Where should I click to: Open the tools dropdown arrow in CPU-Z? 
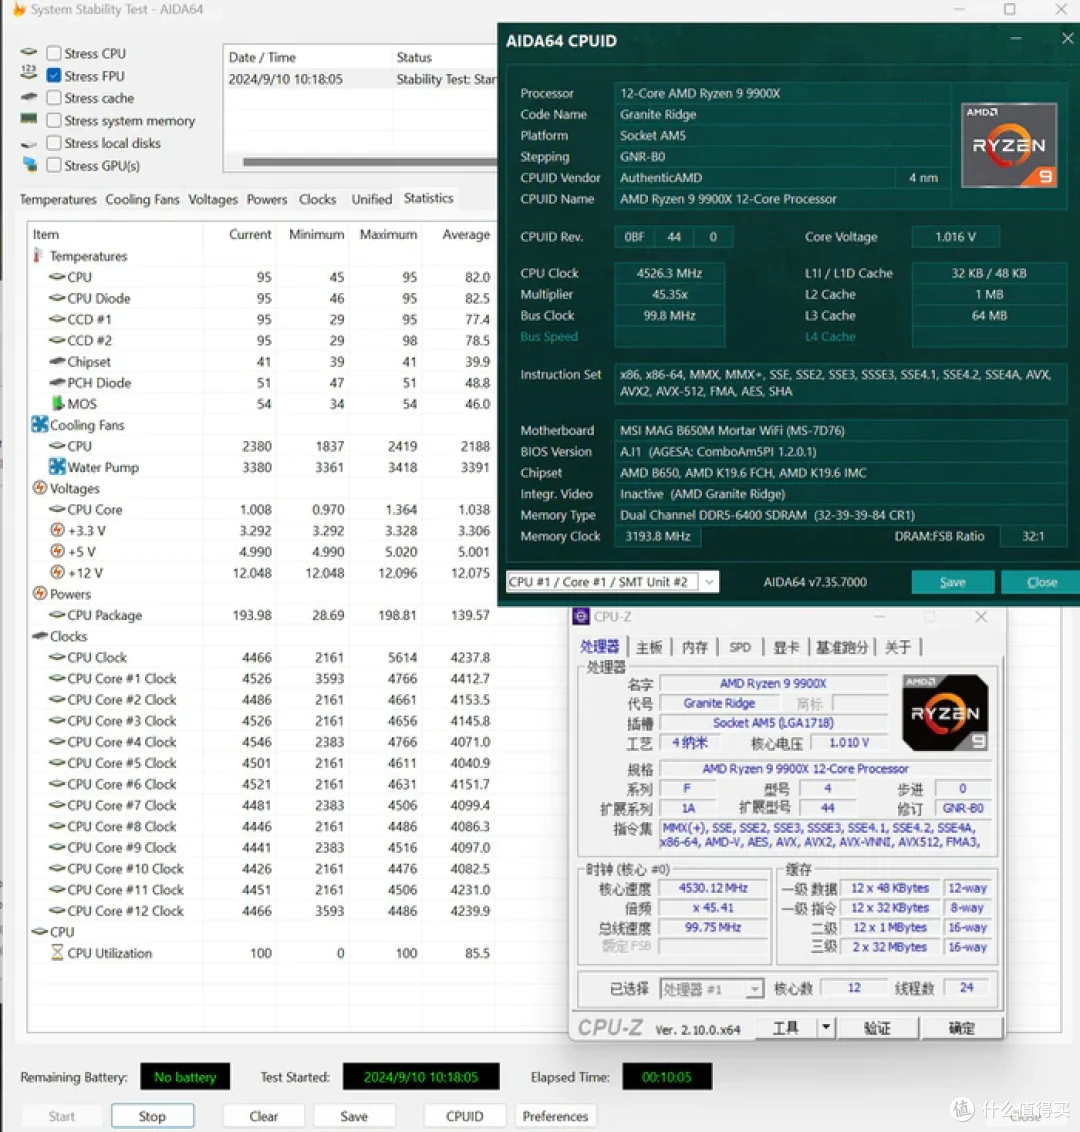click(826, 1027)
